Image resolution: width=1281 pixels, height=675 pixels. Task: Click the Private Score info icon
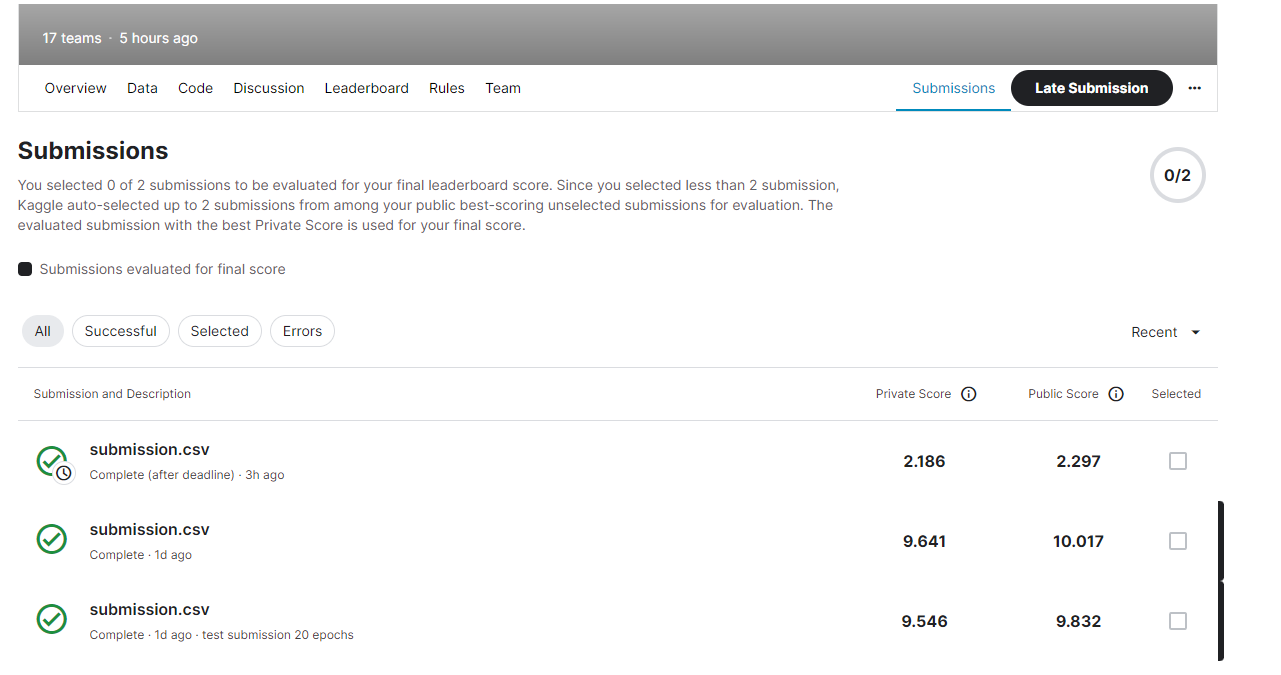(968, 394)
